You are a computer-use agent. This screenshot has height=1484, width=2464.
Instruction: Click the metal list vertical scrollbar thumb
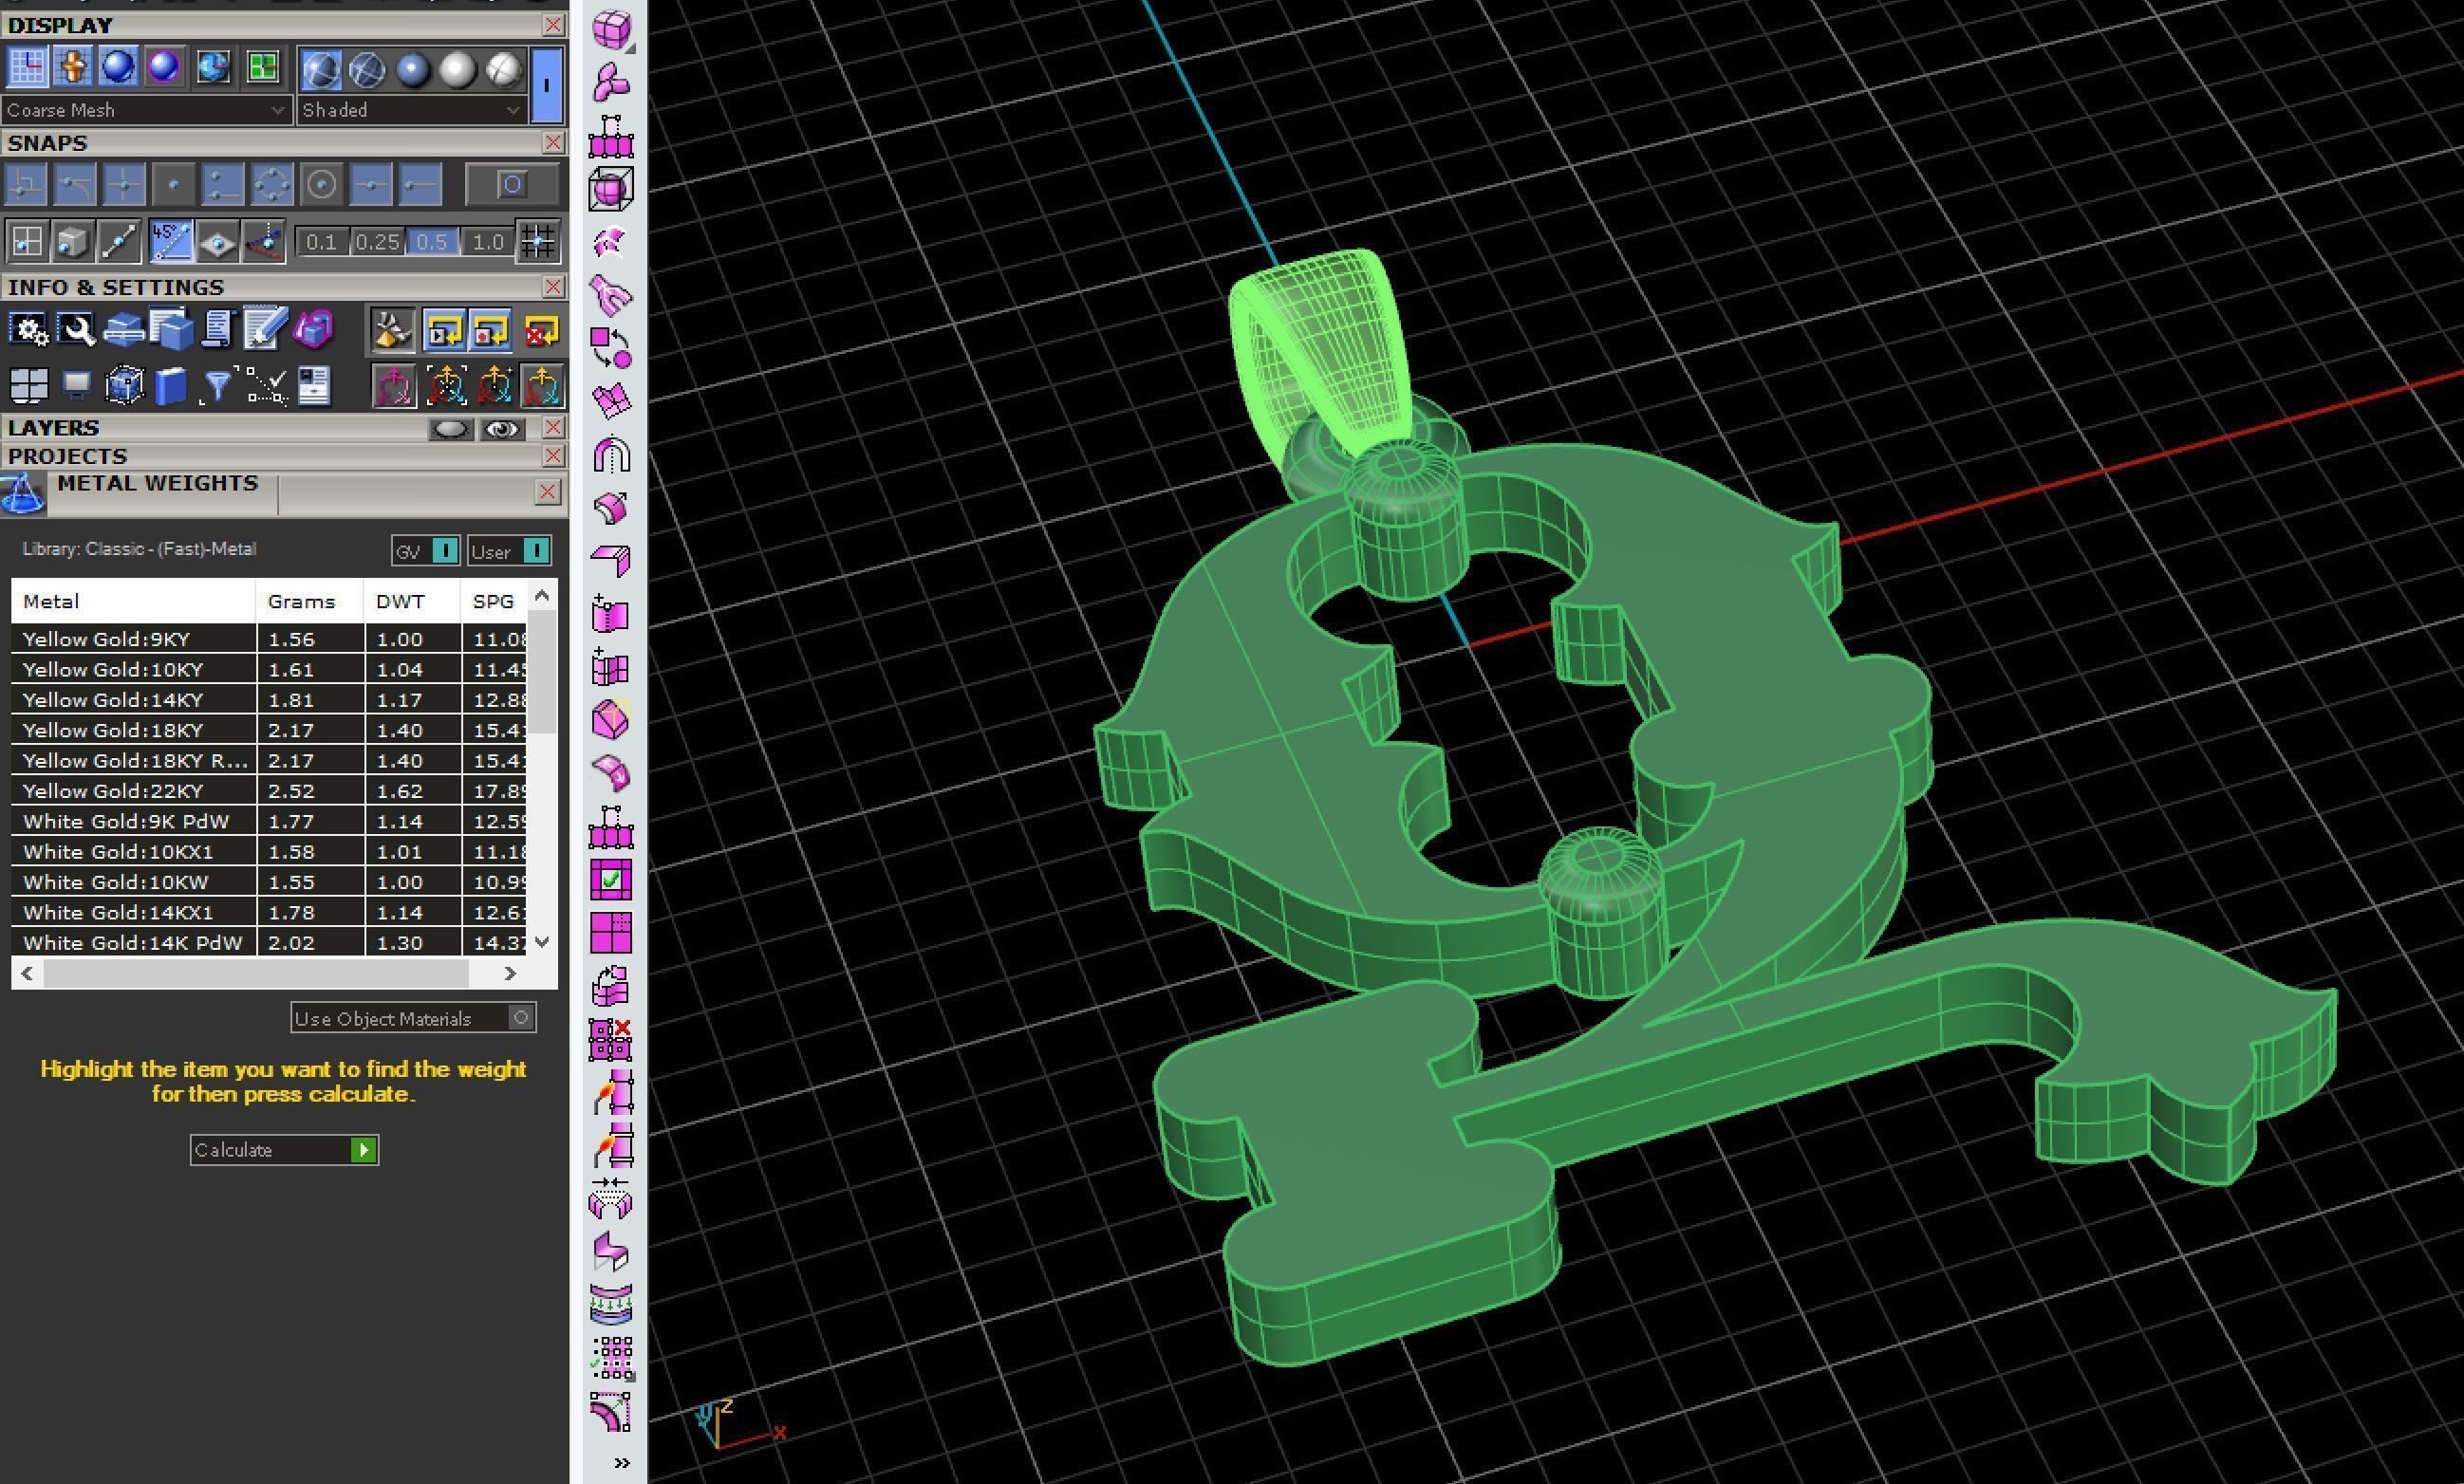coord(542,672)
